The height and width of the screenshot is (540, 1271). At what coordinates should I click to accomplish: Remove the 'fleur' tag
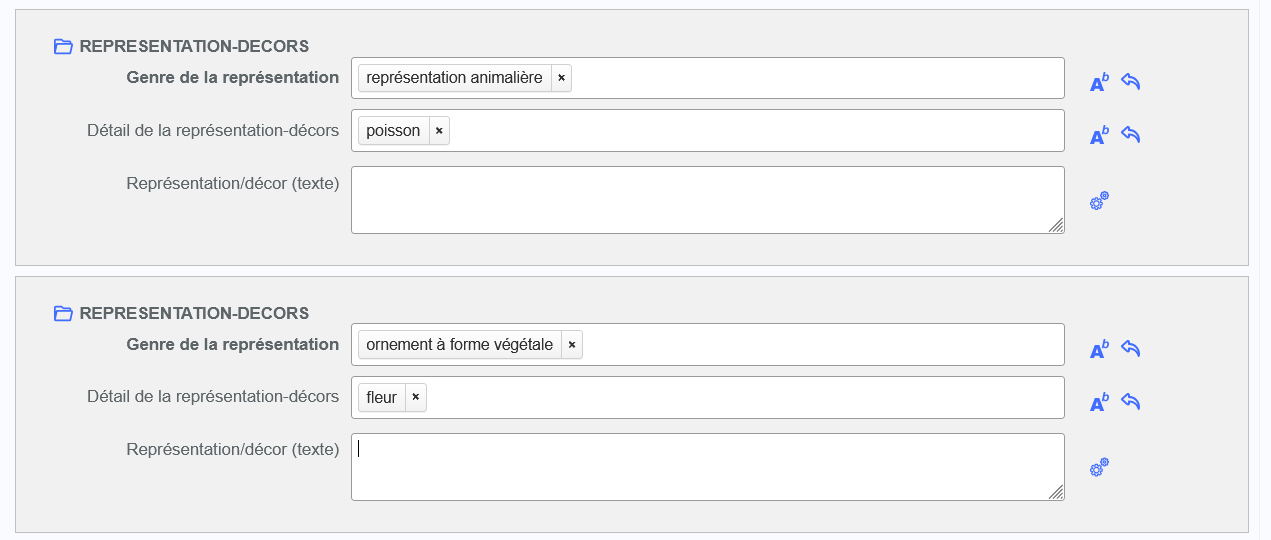tap(415, 398)
